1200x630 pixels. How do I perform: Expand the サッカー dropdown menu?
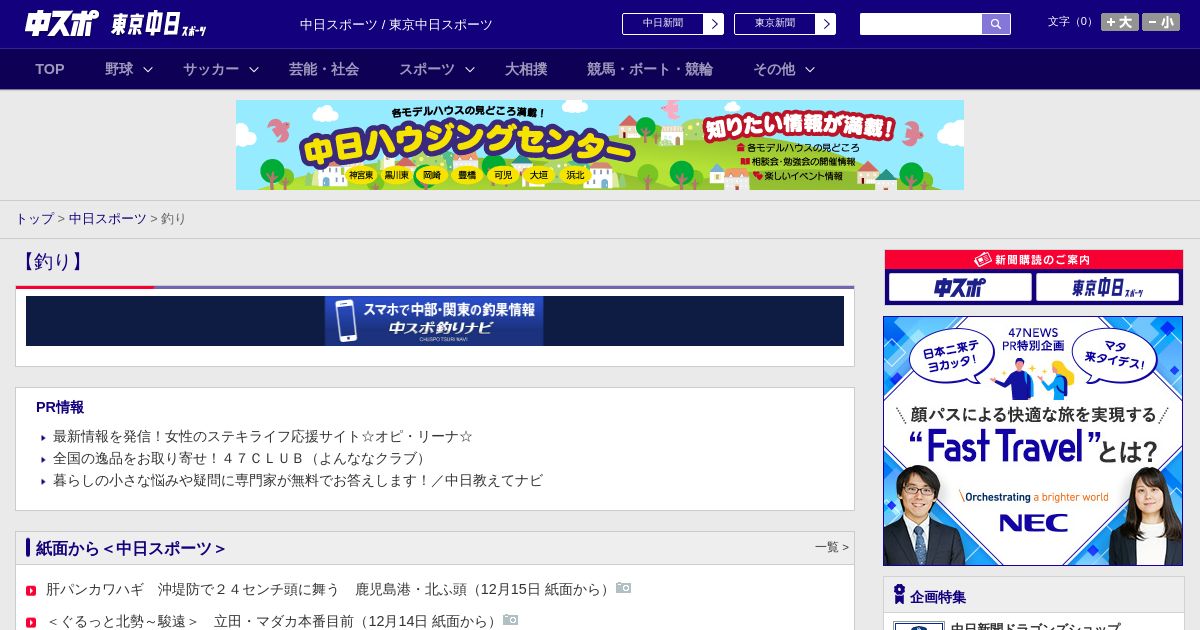click(x=221, y=69)
